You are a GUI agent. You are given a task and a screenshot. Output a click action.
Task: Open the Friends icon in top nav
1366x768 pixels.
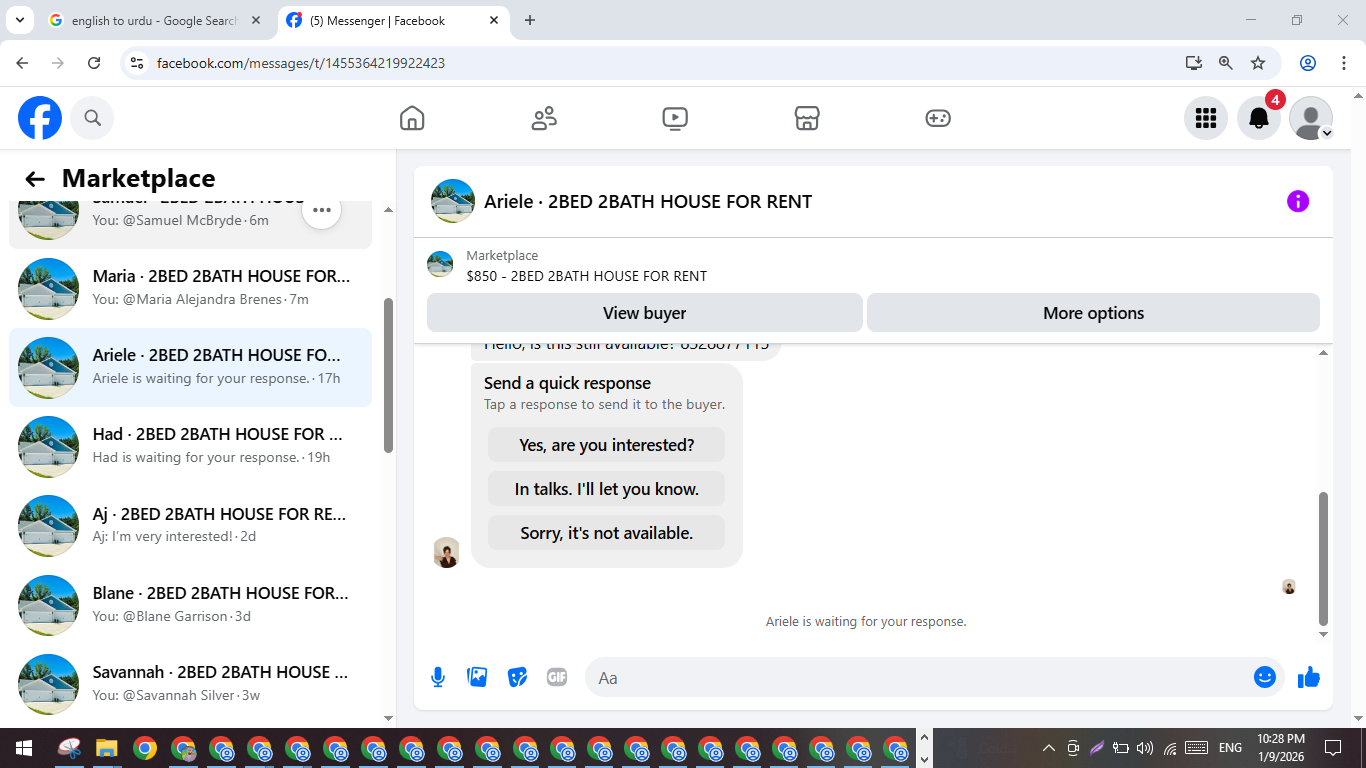click(544, 118)
